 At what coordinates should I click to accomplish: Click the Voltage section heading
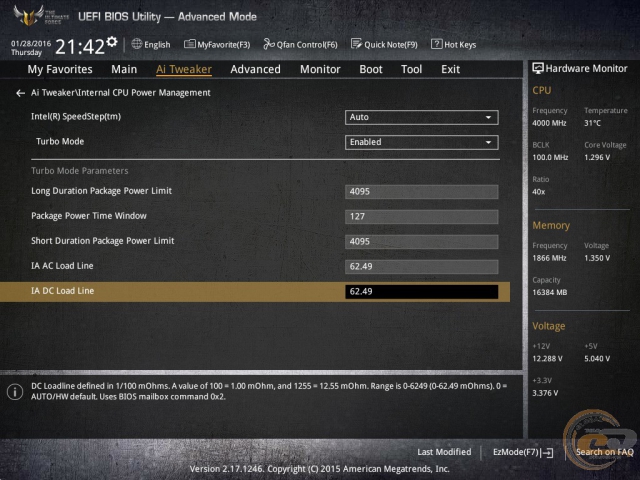tap(549, 326)
